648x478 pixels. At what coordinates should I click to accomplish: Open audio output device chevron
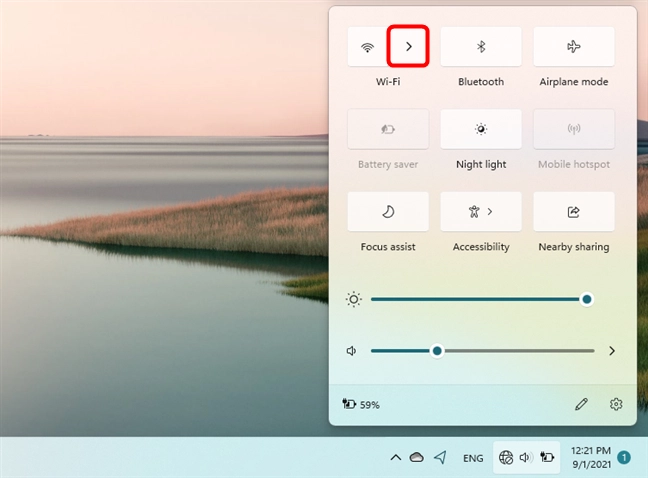612,351
